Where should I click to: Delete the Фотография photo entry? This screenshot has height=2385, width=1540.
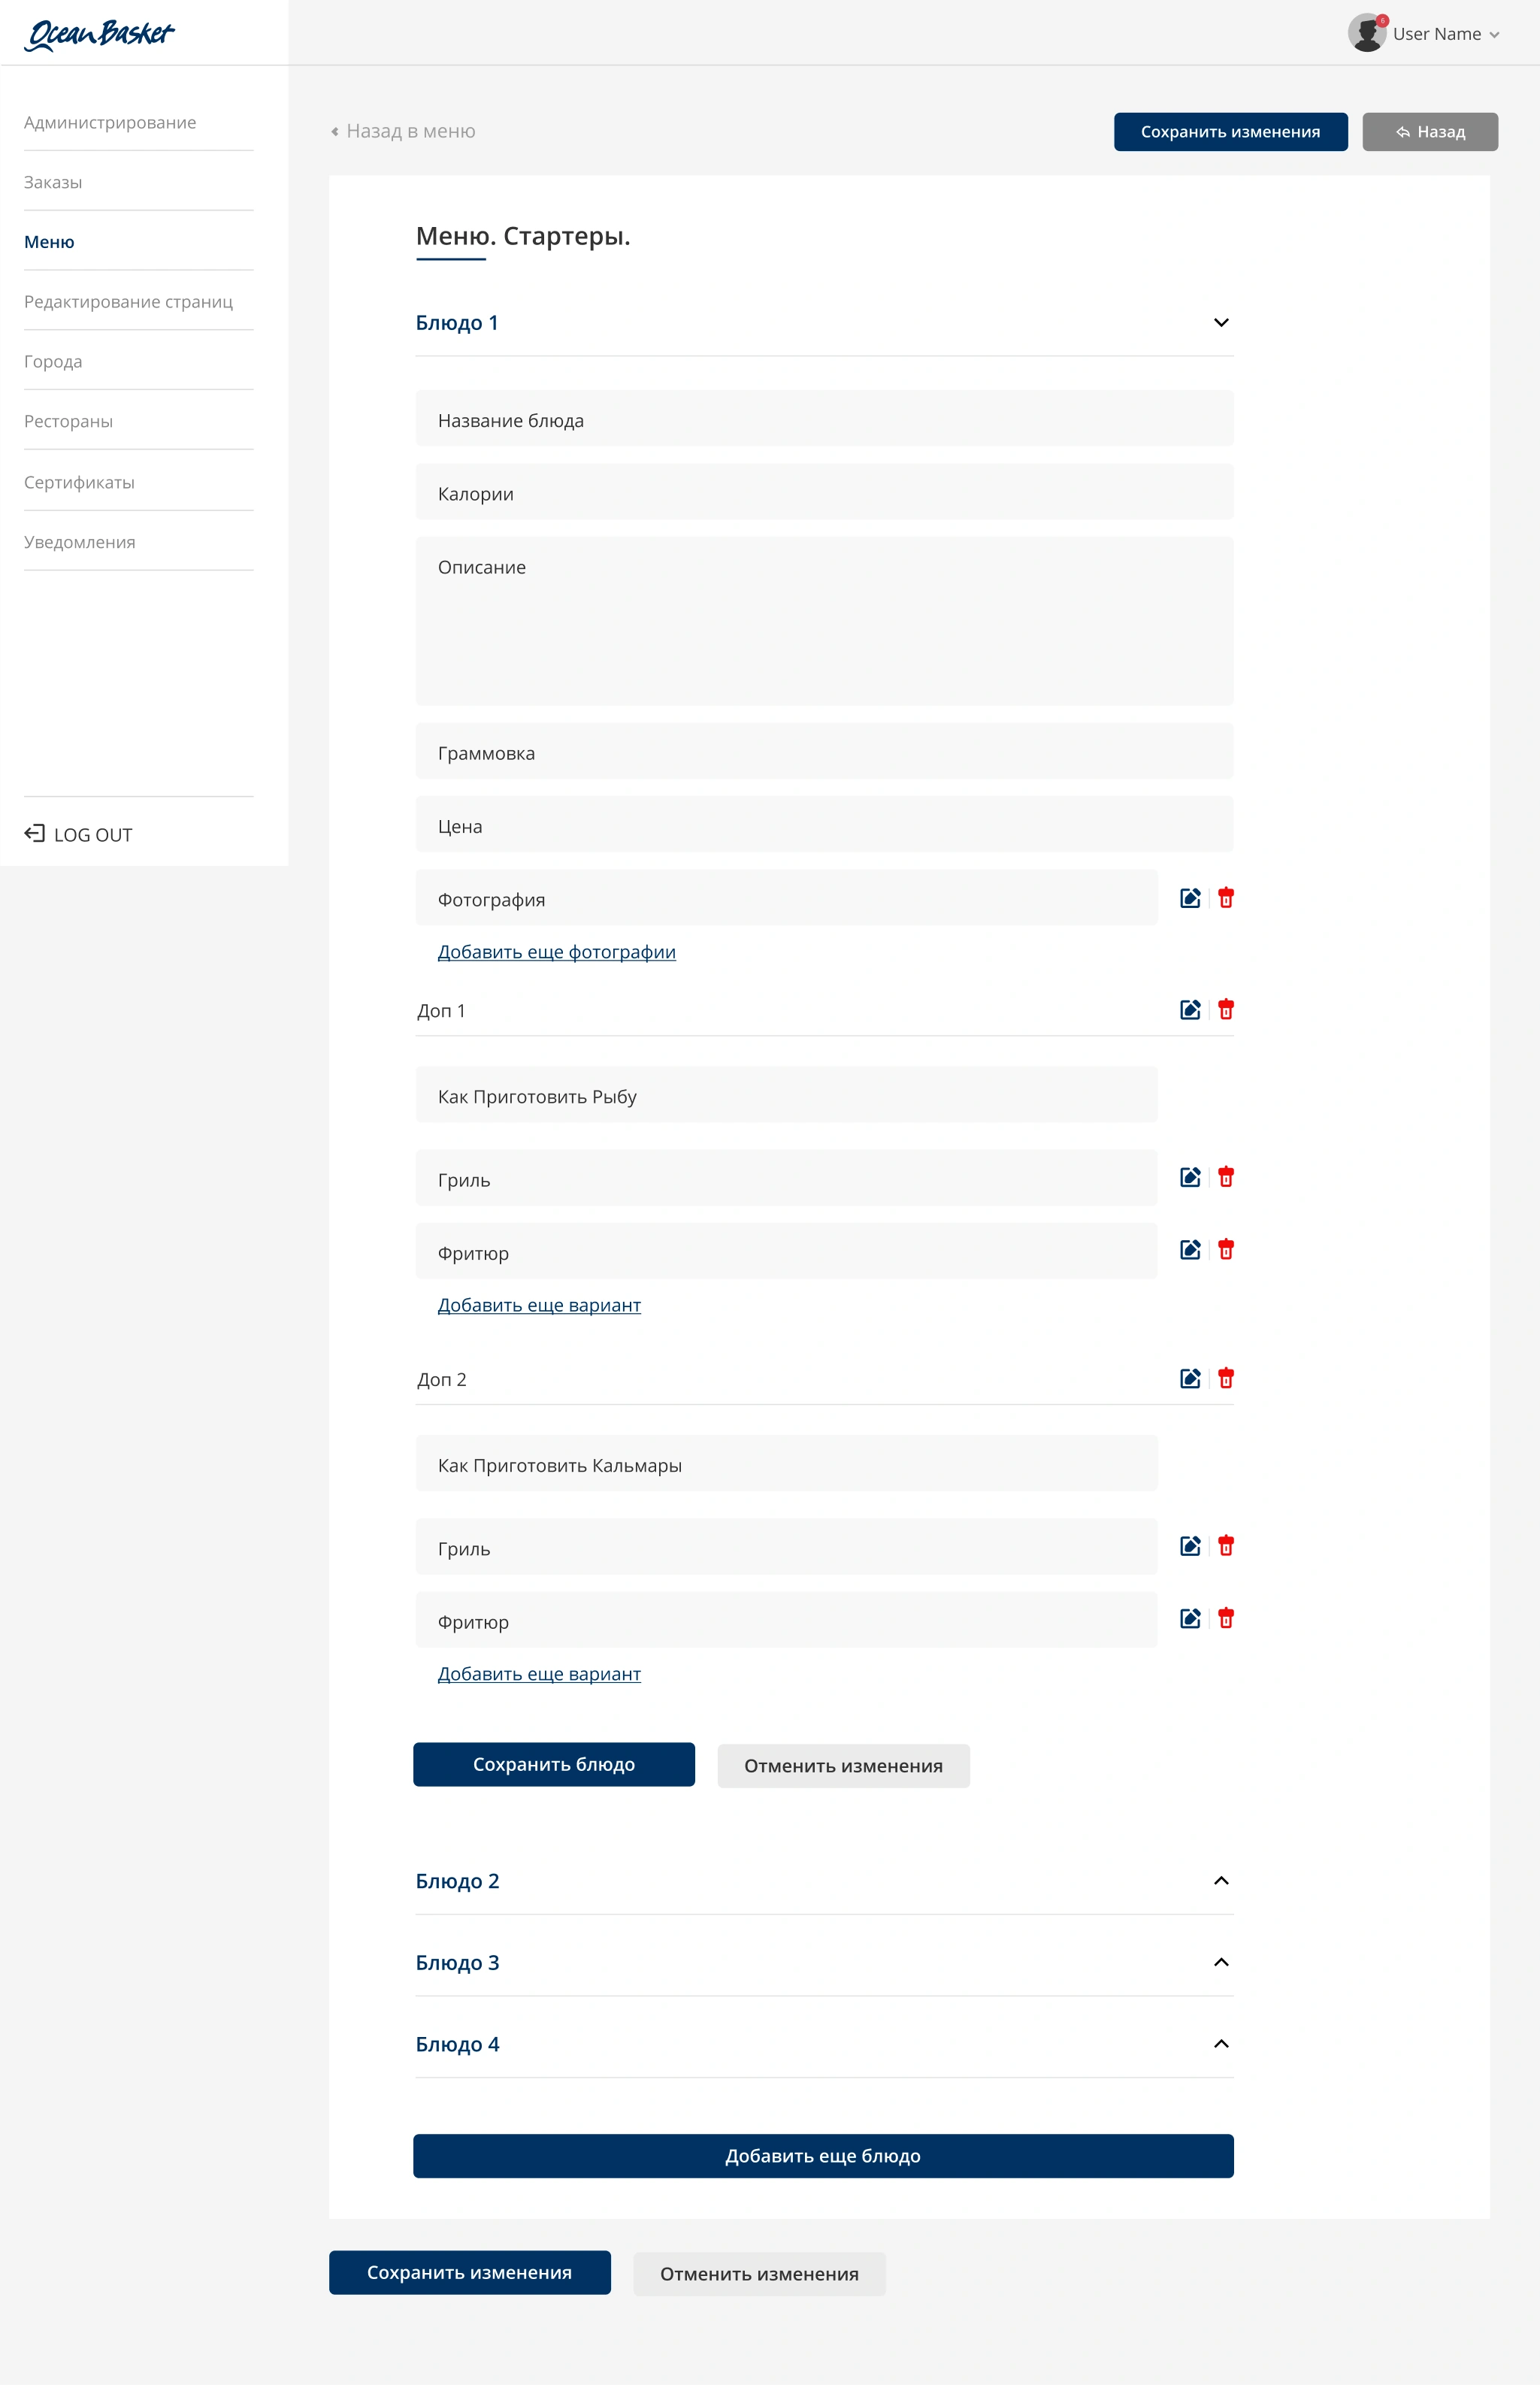[1226, 898]
